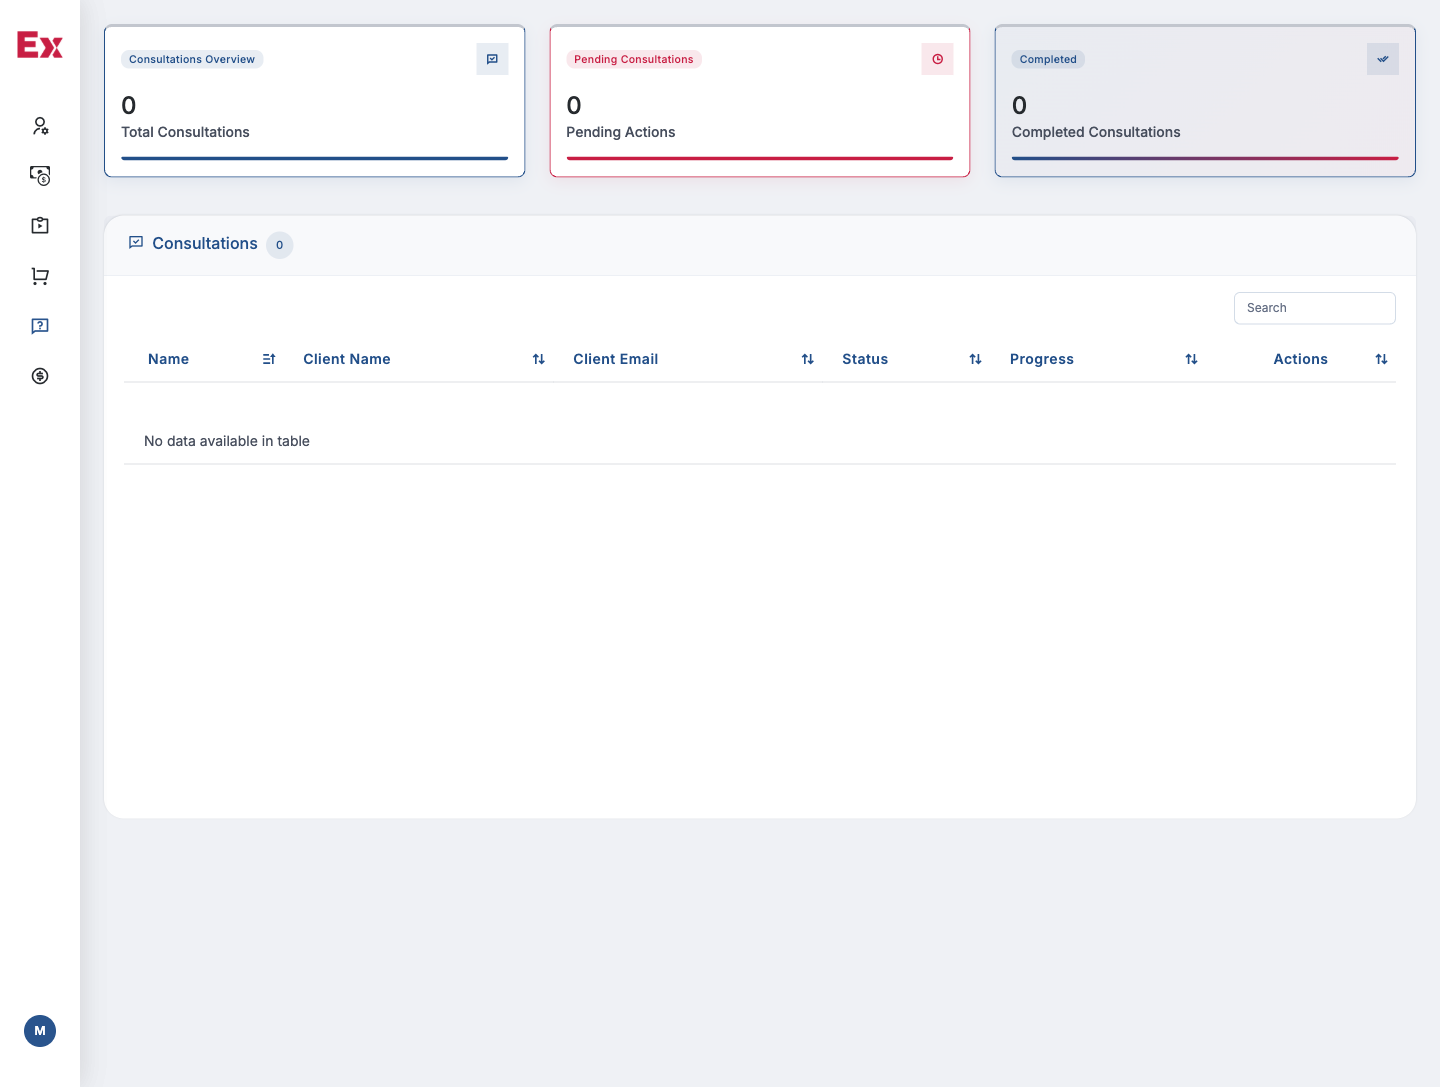
Task: Sort by the Status sort arrows
Action: click(976, 359)
